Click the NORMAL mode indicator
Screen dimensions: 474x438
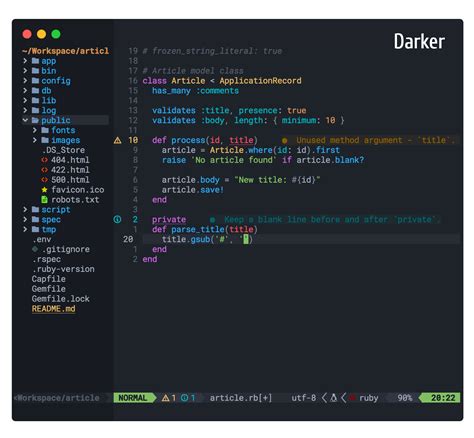point(134,398)
